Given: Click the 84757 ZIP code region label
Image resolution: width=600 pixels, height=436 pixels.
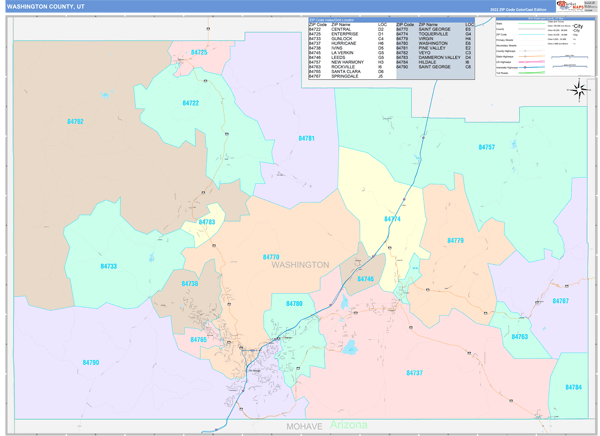Looking at the screenshot, I should point(486,147).
